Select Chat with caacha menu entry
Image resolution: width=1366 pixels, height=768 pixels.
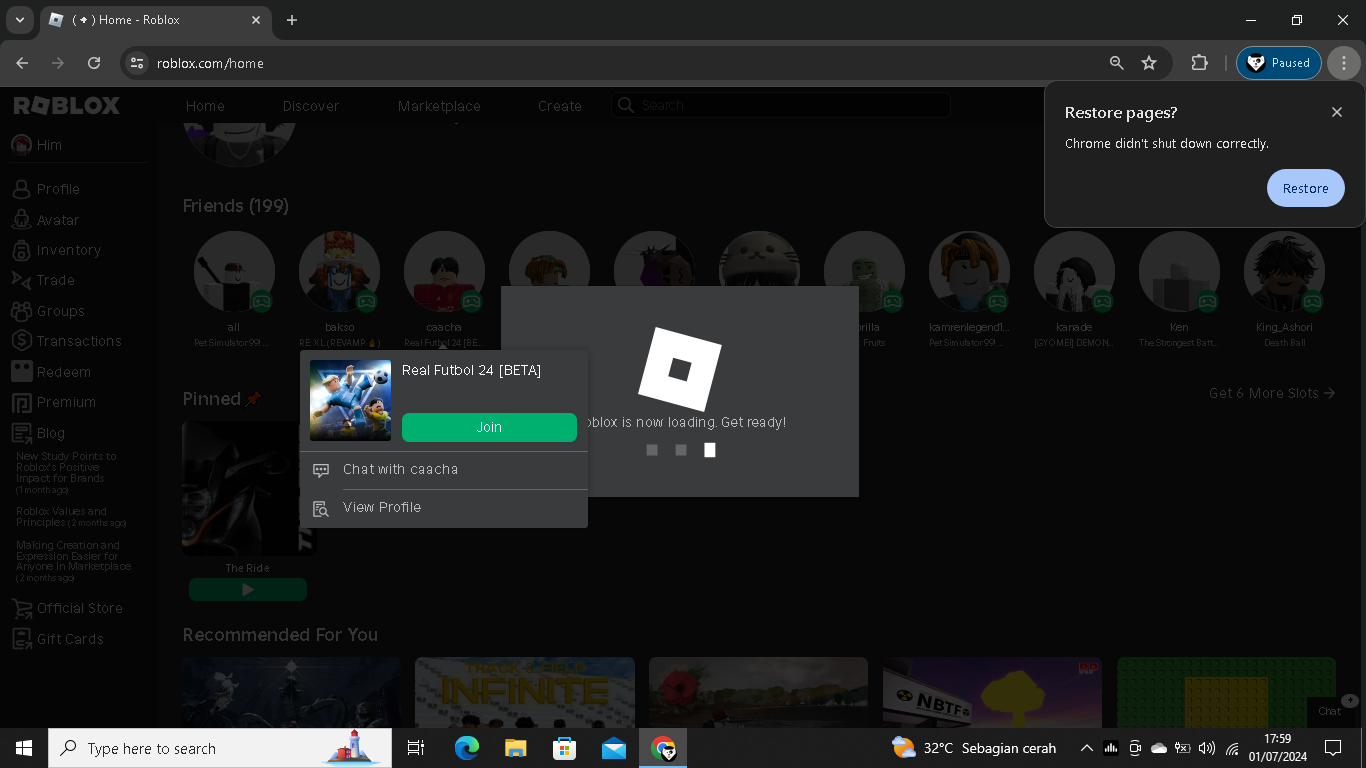[x=444, y=470]
